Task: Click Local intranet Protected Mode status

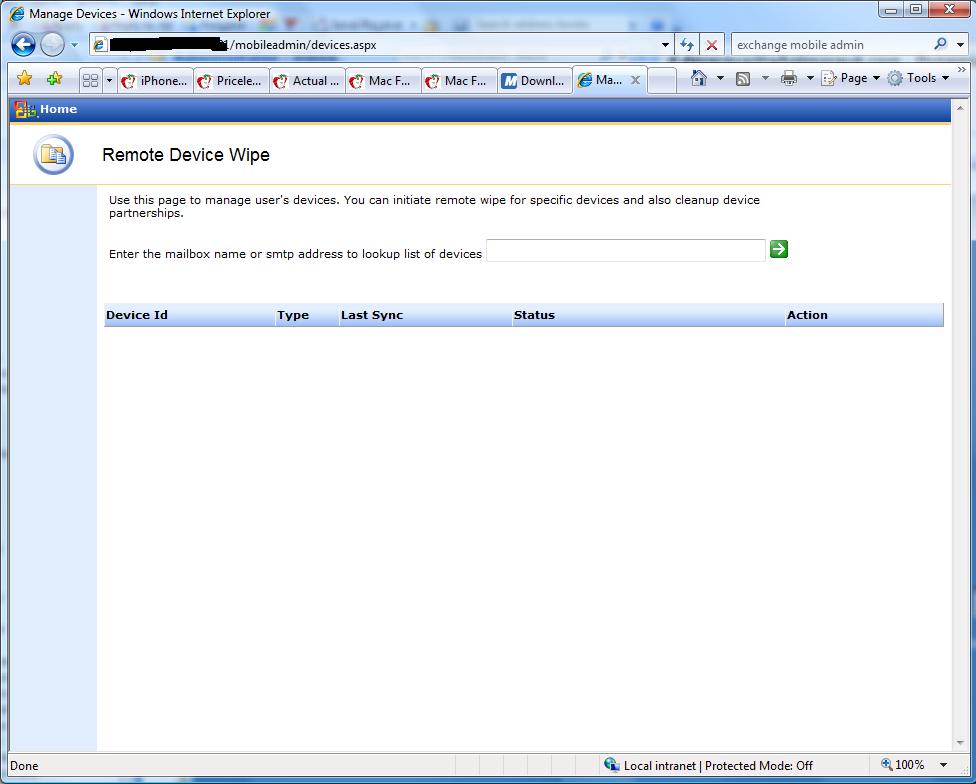Action: (708, 765)
